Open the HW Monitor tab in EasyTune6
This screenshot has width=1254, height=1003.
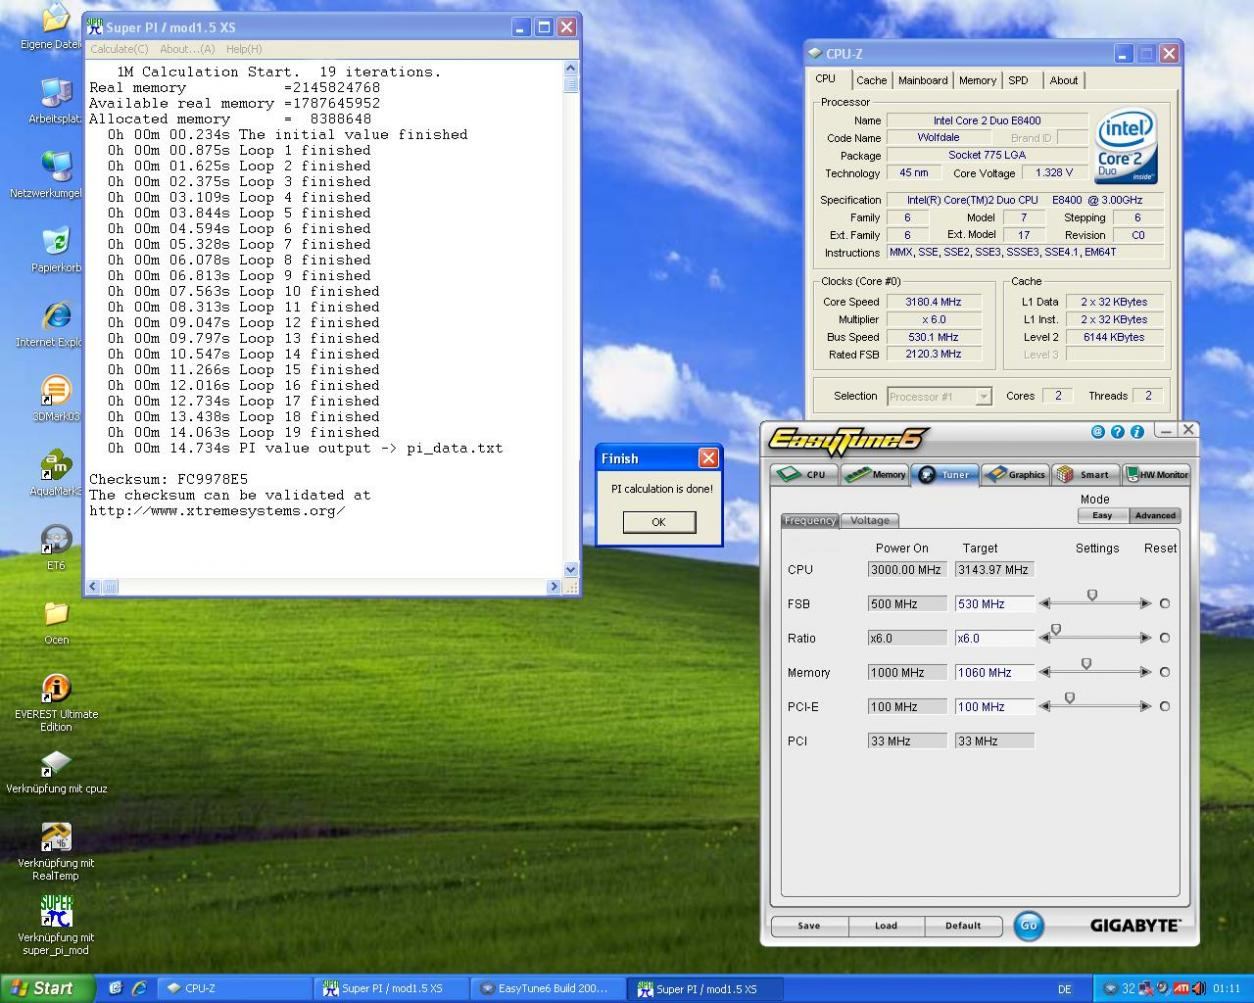[x=1156, y=474]
